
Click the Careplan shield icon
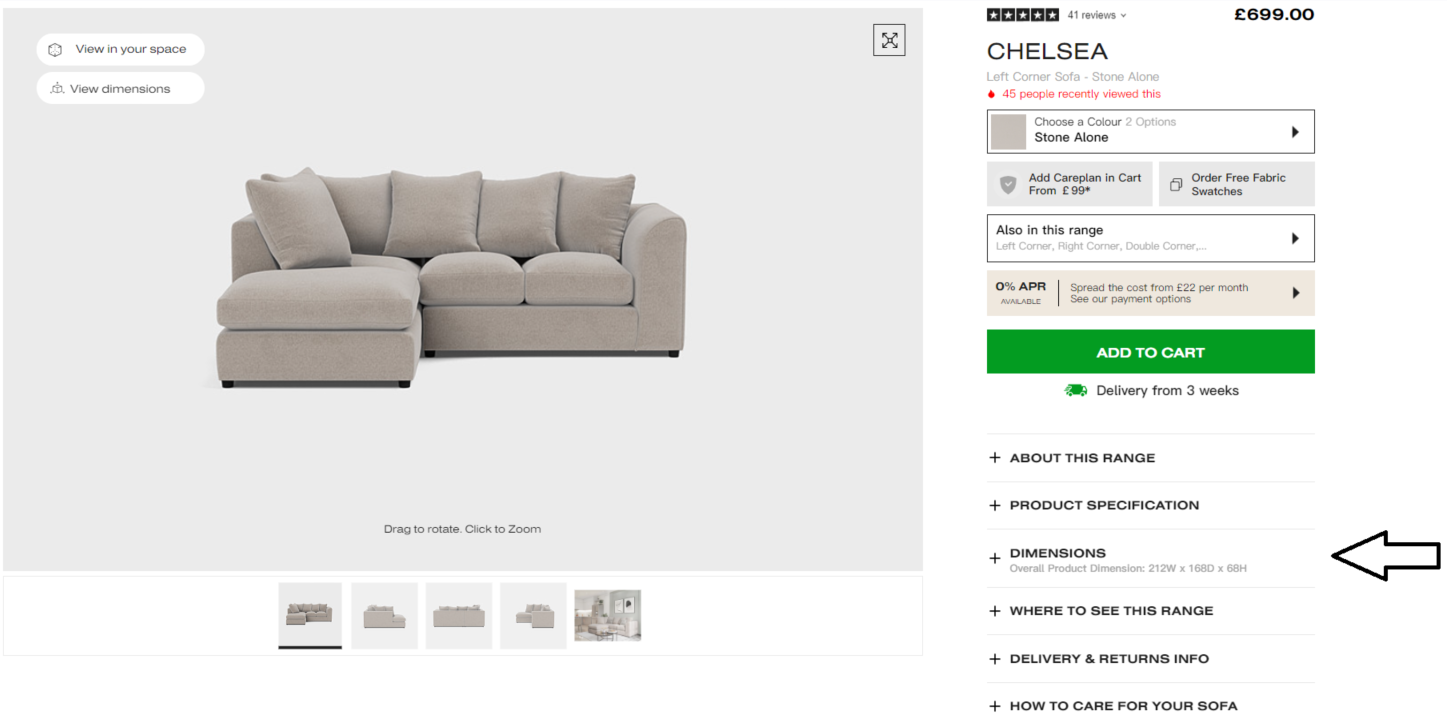tap(1008, 184)
